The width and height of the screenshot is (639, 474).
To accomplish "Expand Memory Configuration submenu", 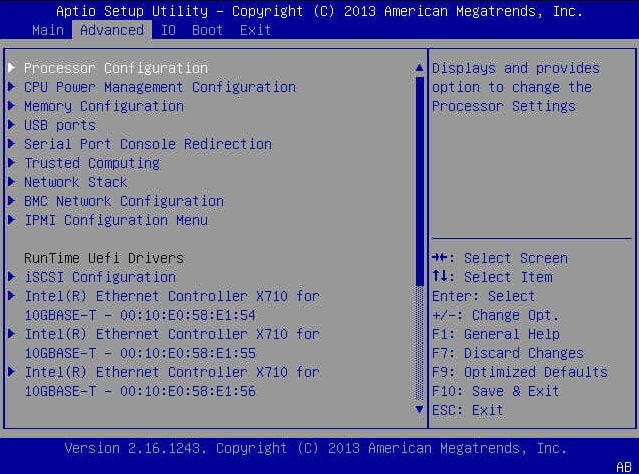I will point(104,106).
